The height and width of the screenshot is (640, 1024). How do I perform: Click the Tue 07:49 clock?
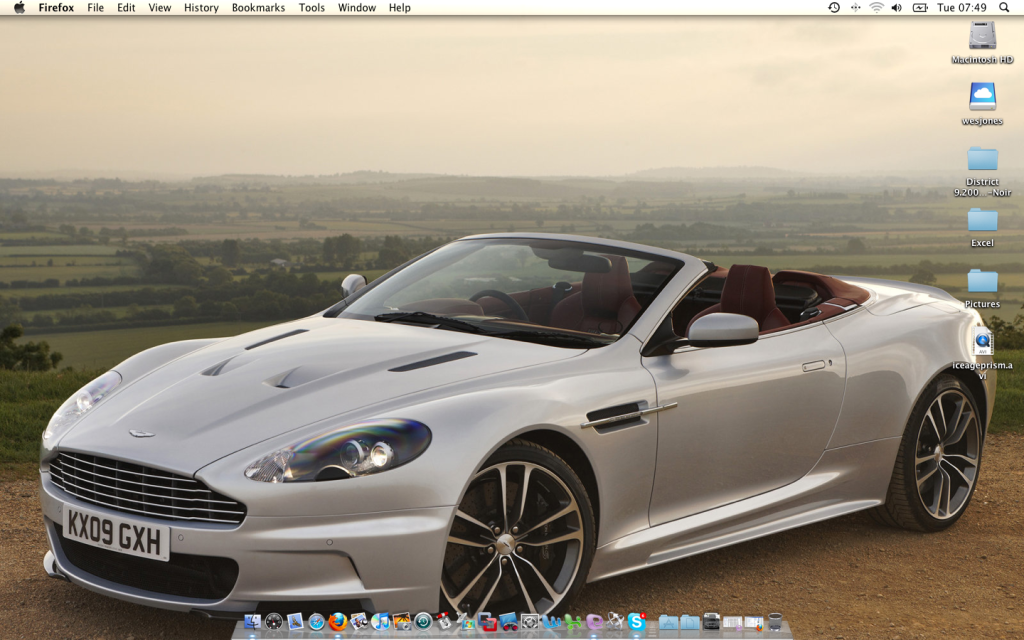(961, 8)
